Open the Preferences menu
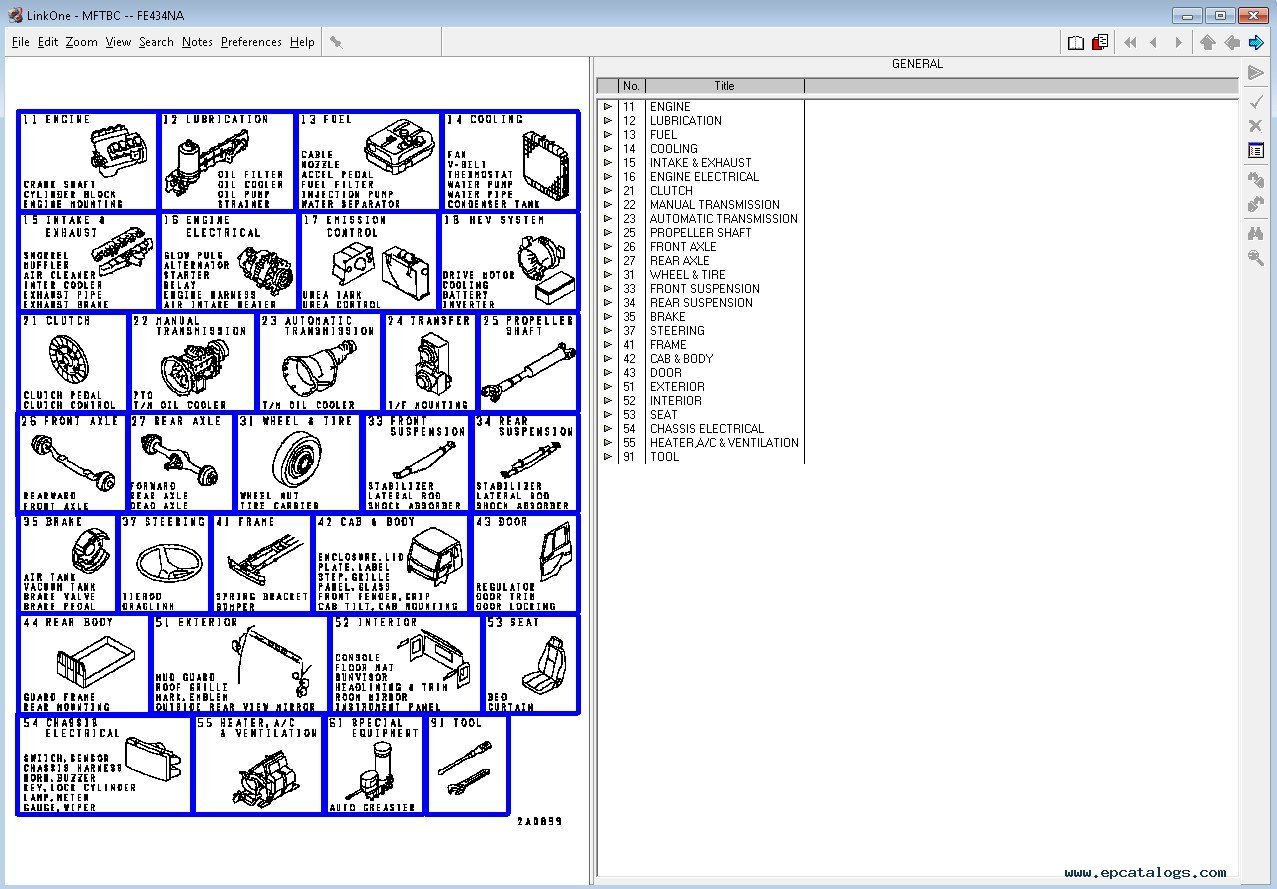 click(x=251, y=42)
